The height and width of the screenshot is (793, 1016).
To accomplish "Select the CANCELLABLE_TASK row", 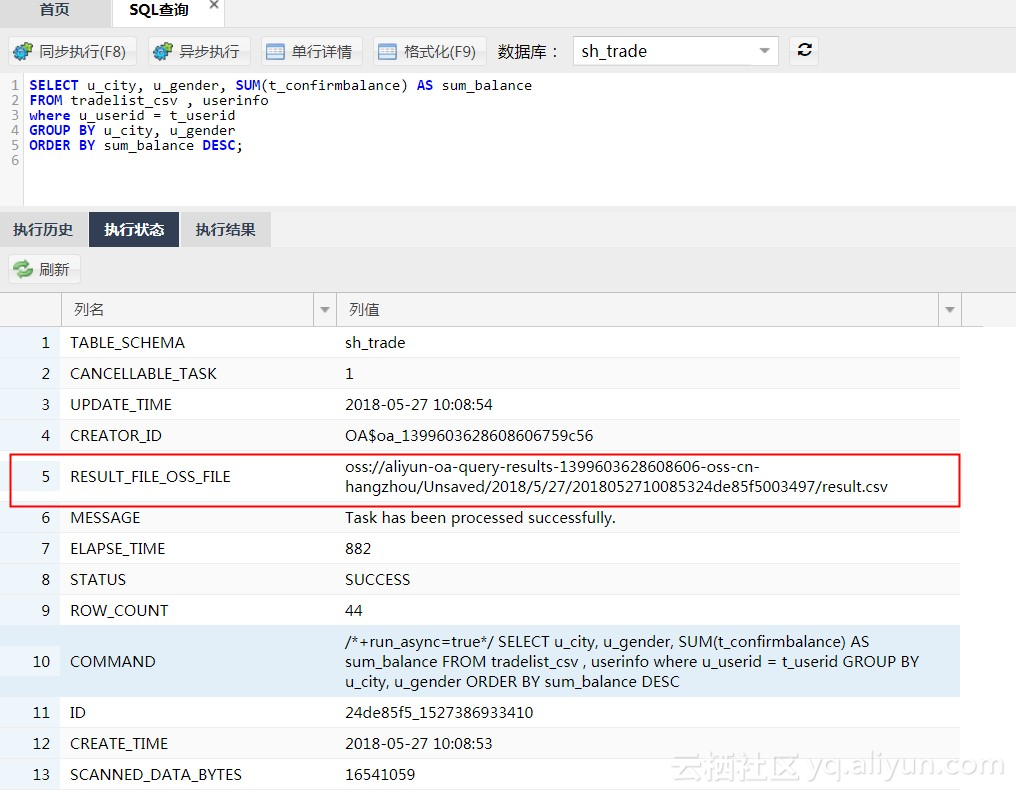I will (479, 374).
